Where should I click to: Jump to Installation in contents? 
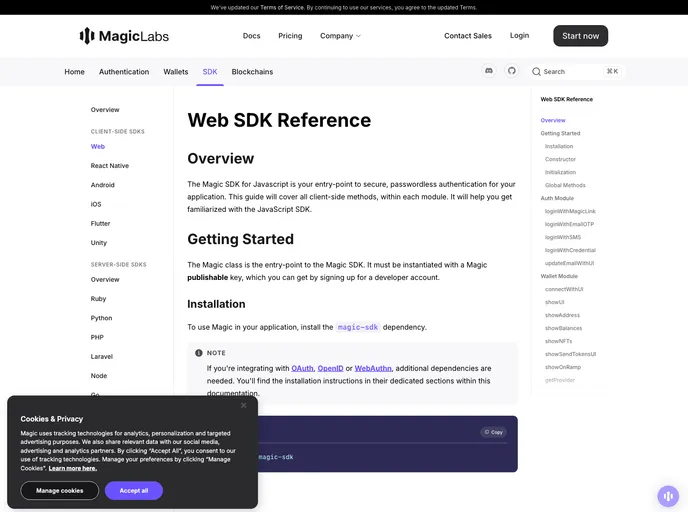point(559,147)
